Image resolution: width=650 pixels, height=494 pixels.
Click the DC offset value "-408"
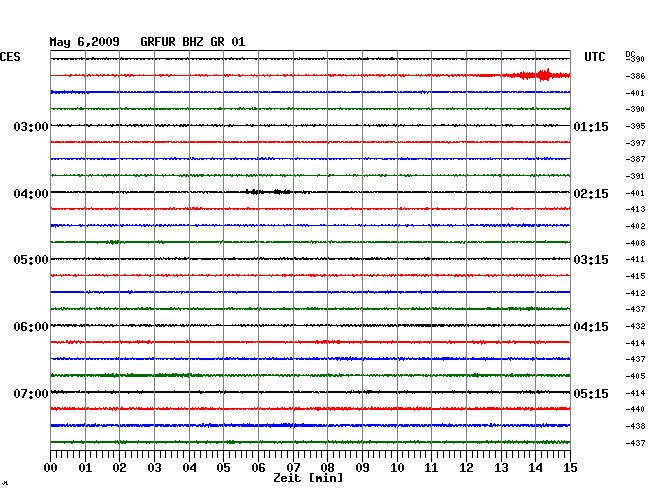pyautogui.click(x=635, y=243)
